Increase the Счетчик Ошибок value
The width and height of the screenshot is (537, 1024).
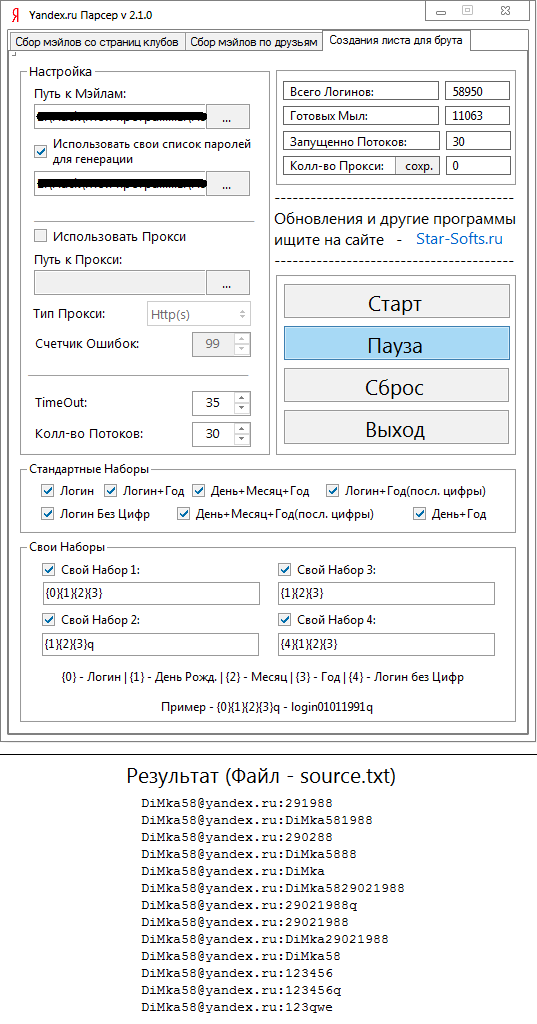pos(242,339)
